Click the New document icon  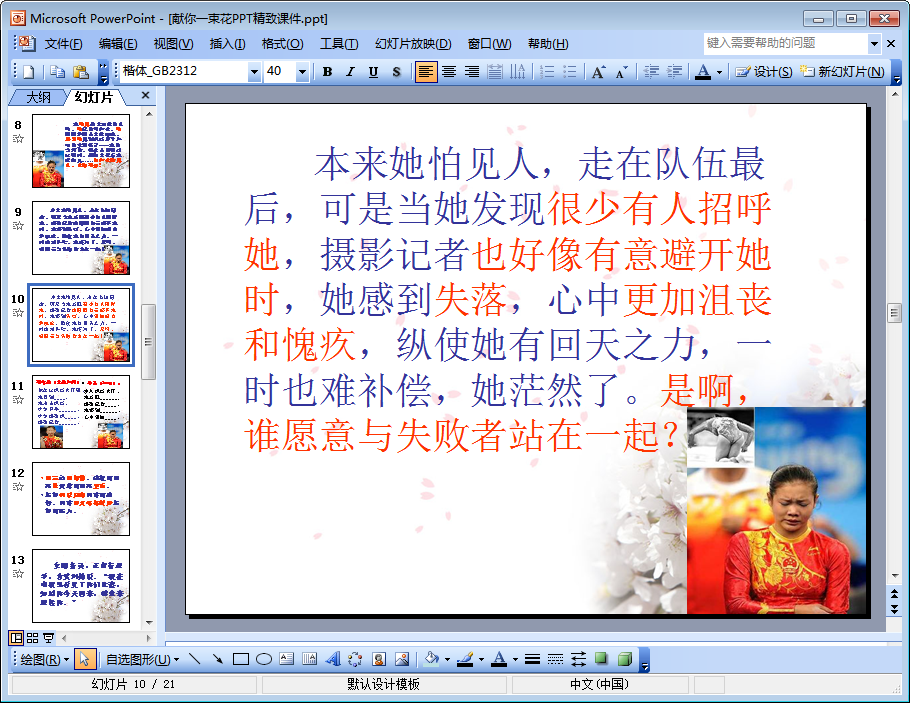pos(28,72)
